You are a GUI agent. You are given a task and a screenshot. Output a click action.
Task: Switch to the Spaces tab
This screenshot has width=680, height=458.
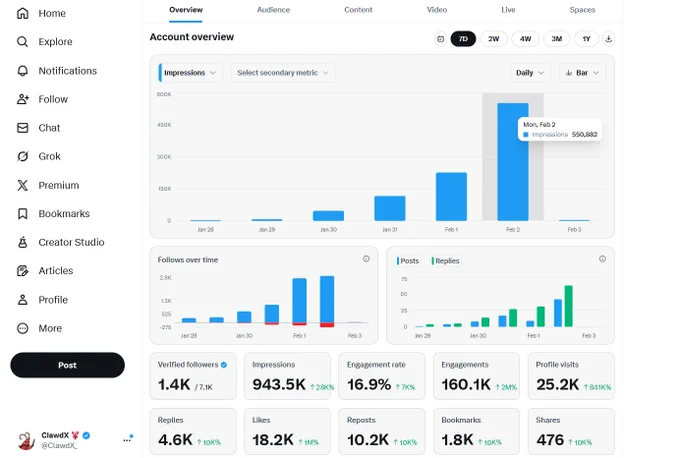pos(582,10)
